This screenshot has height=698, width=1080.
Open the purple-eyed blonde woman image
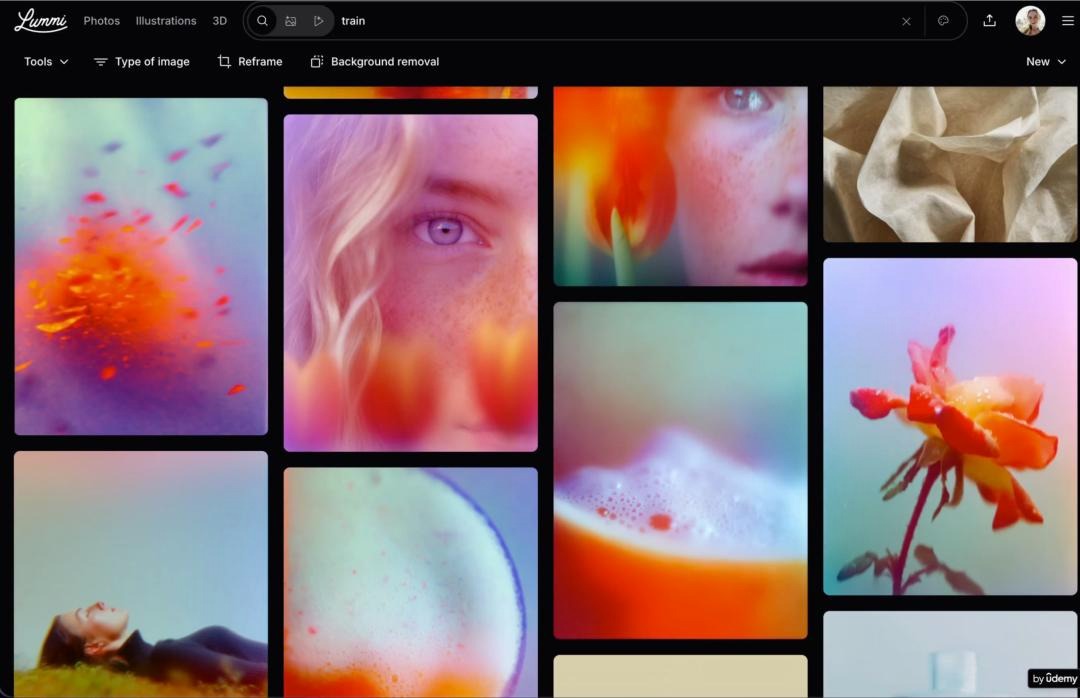411,283
